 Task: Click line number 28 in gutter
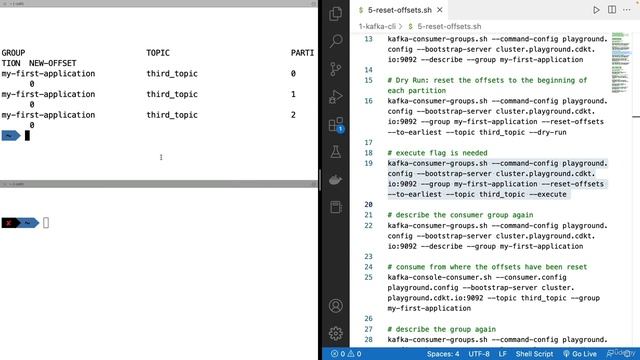pyautogui.click(x=369, y=340)
